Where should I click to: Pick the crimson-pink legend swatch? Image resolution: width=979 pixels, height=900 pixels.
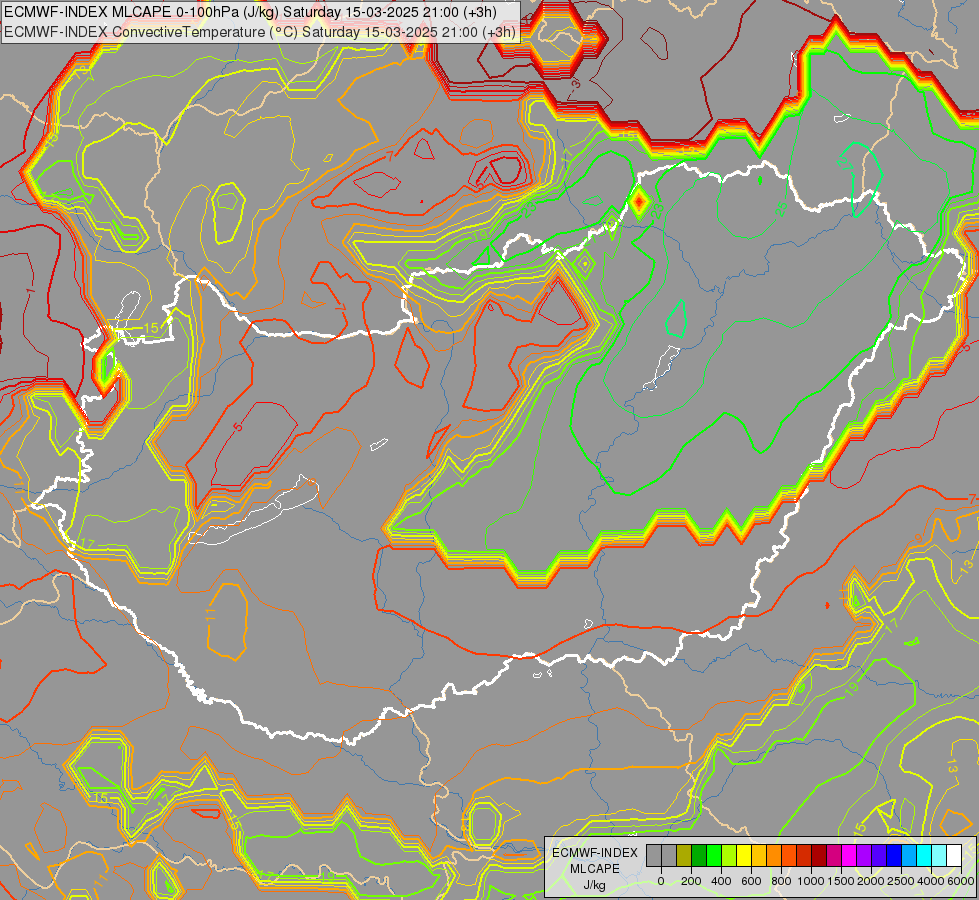[835, 856]
